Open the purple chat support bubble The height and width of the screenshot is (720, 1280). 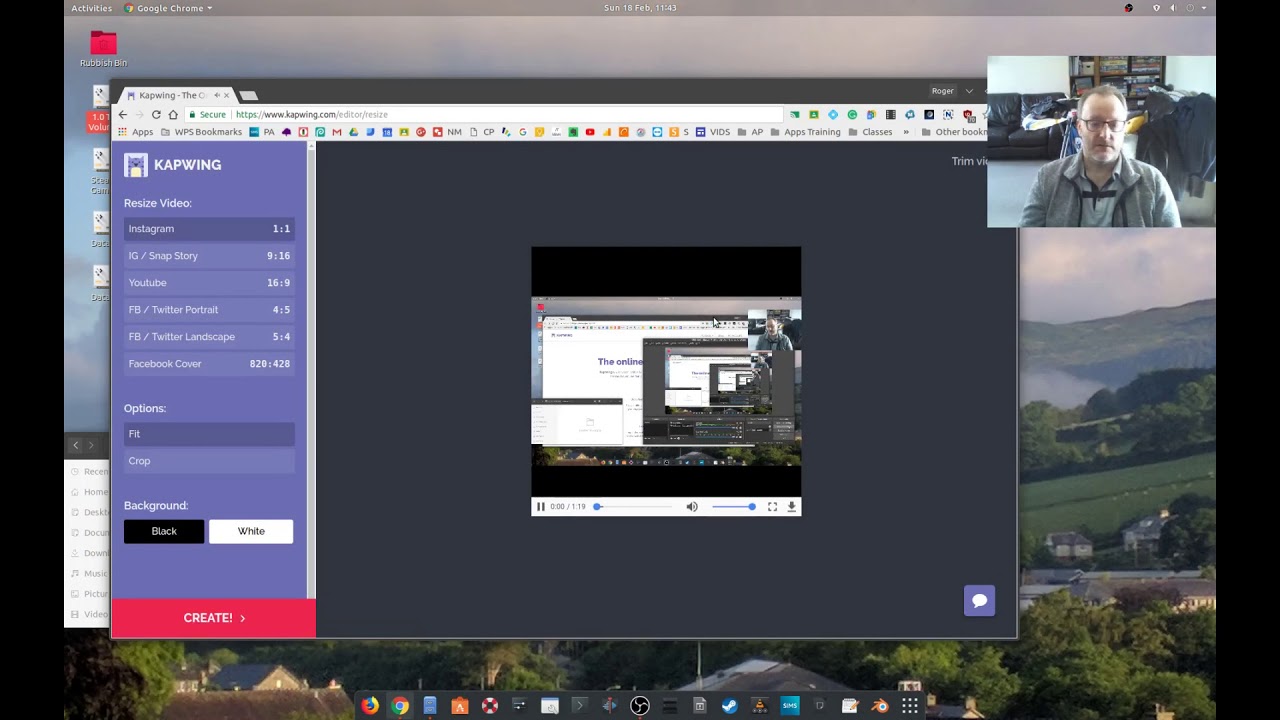coord(979,601)
